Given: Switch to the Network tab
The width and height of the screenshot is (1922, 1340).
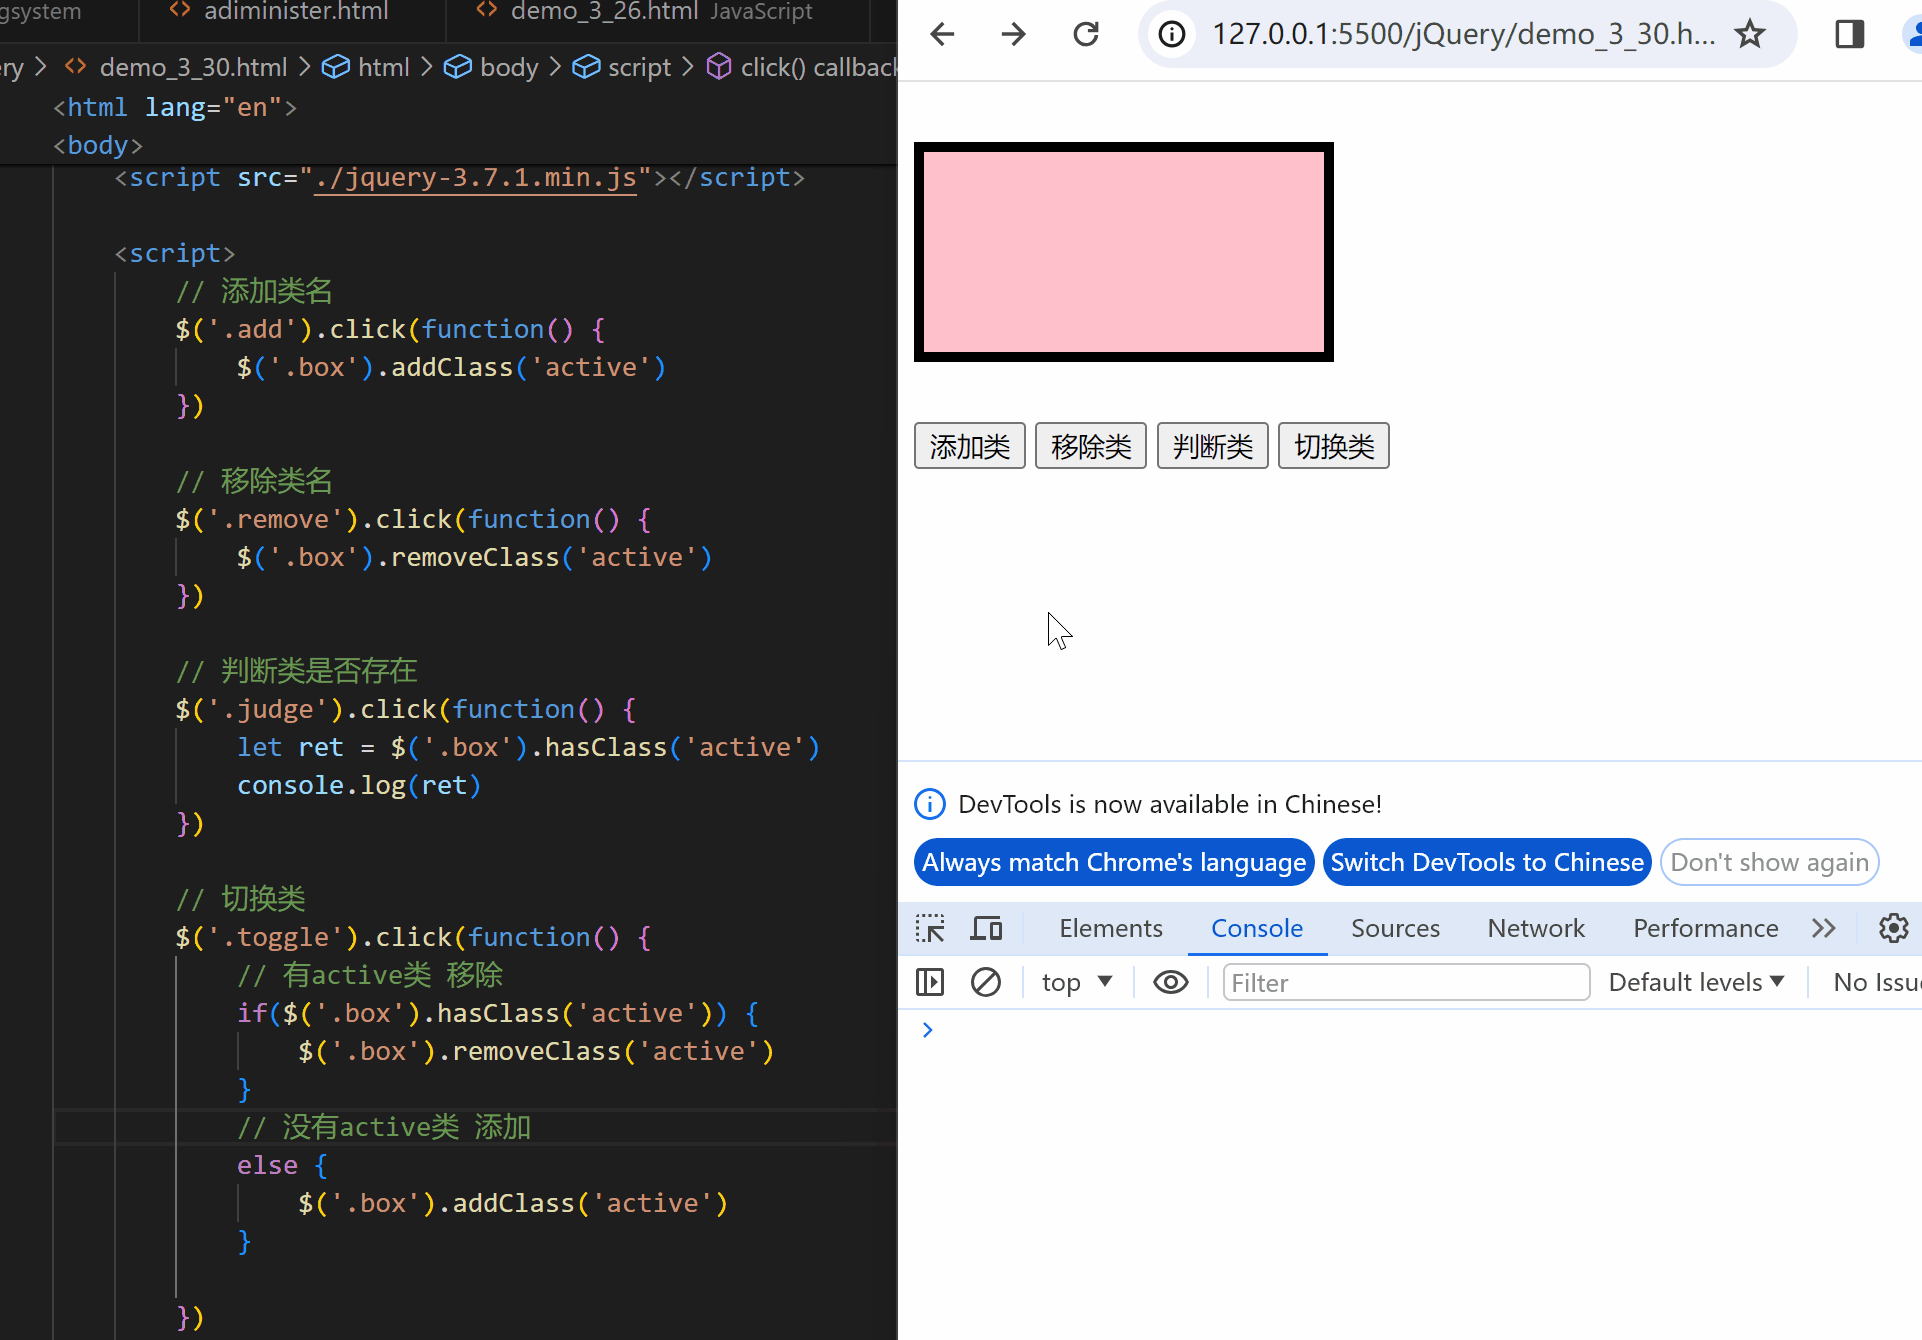Looking at the screenshot, I should [1535, 928].
